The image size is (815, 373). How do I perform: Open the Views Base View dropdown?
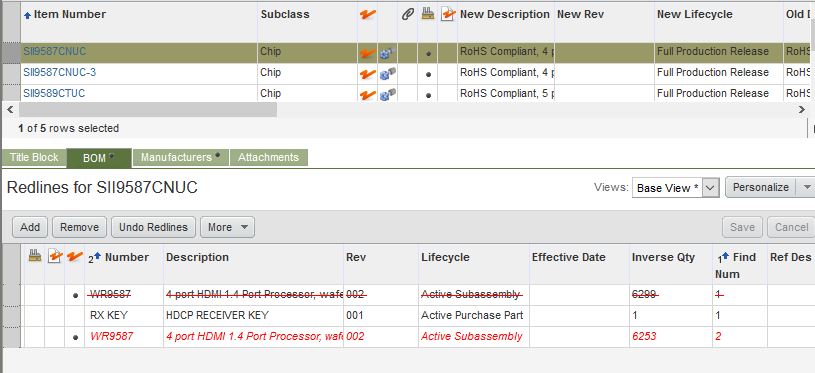click(x=676, y=188)
